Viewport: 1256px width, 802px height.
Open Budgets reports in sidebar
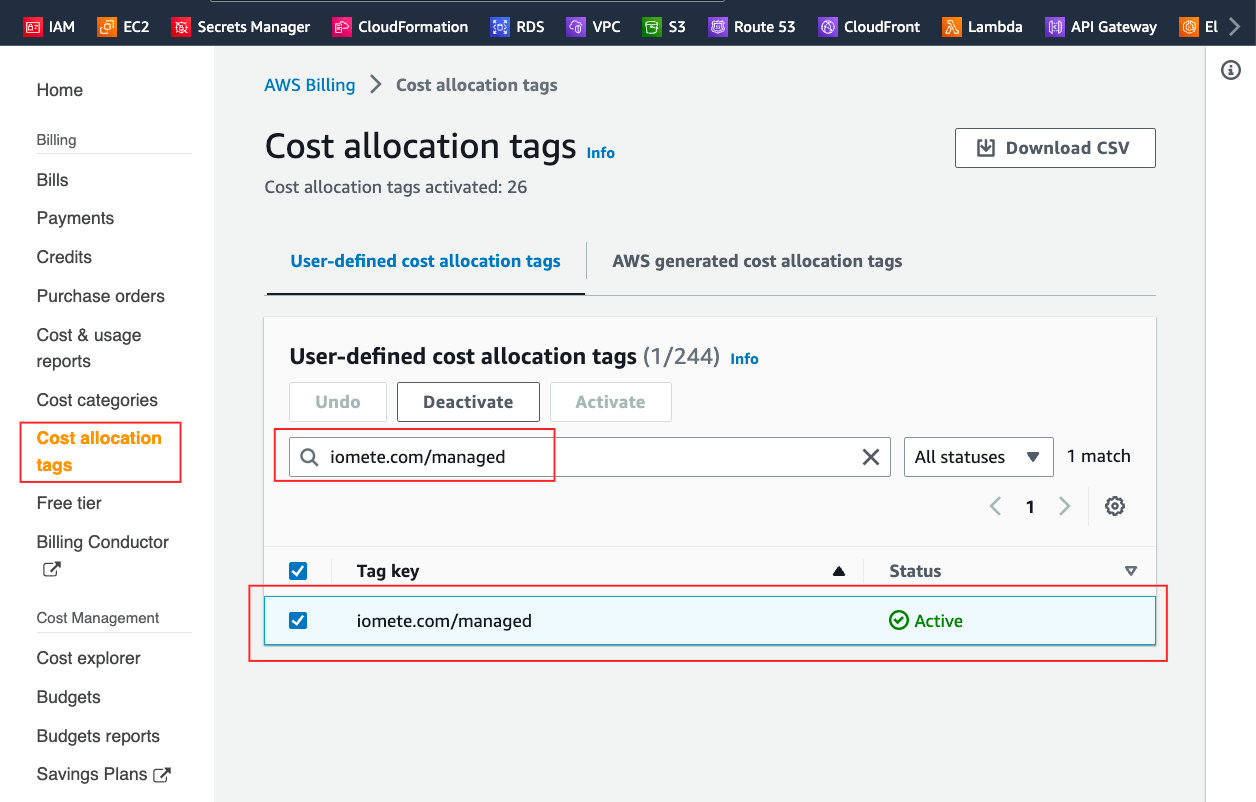[98, 736]
